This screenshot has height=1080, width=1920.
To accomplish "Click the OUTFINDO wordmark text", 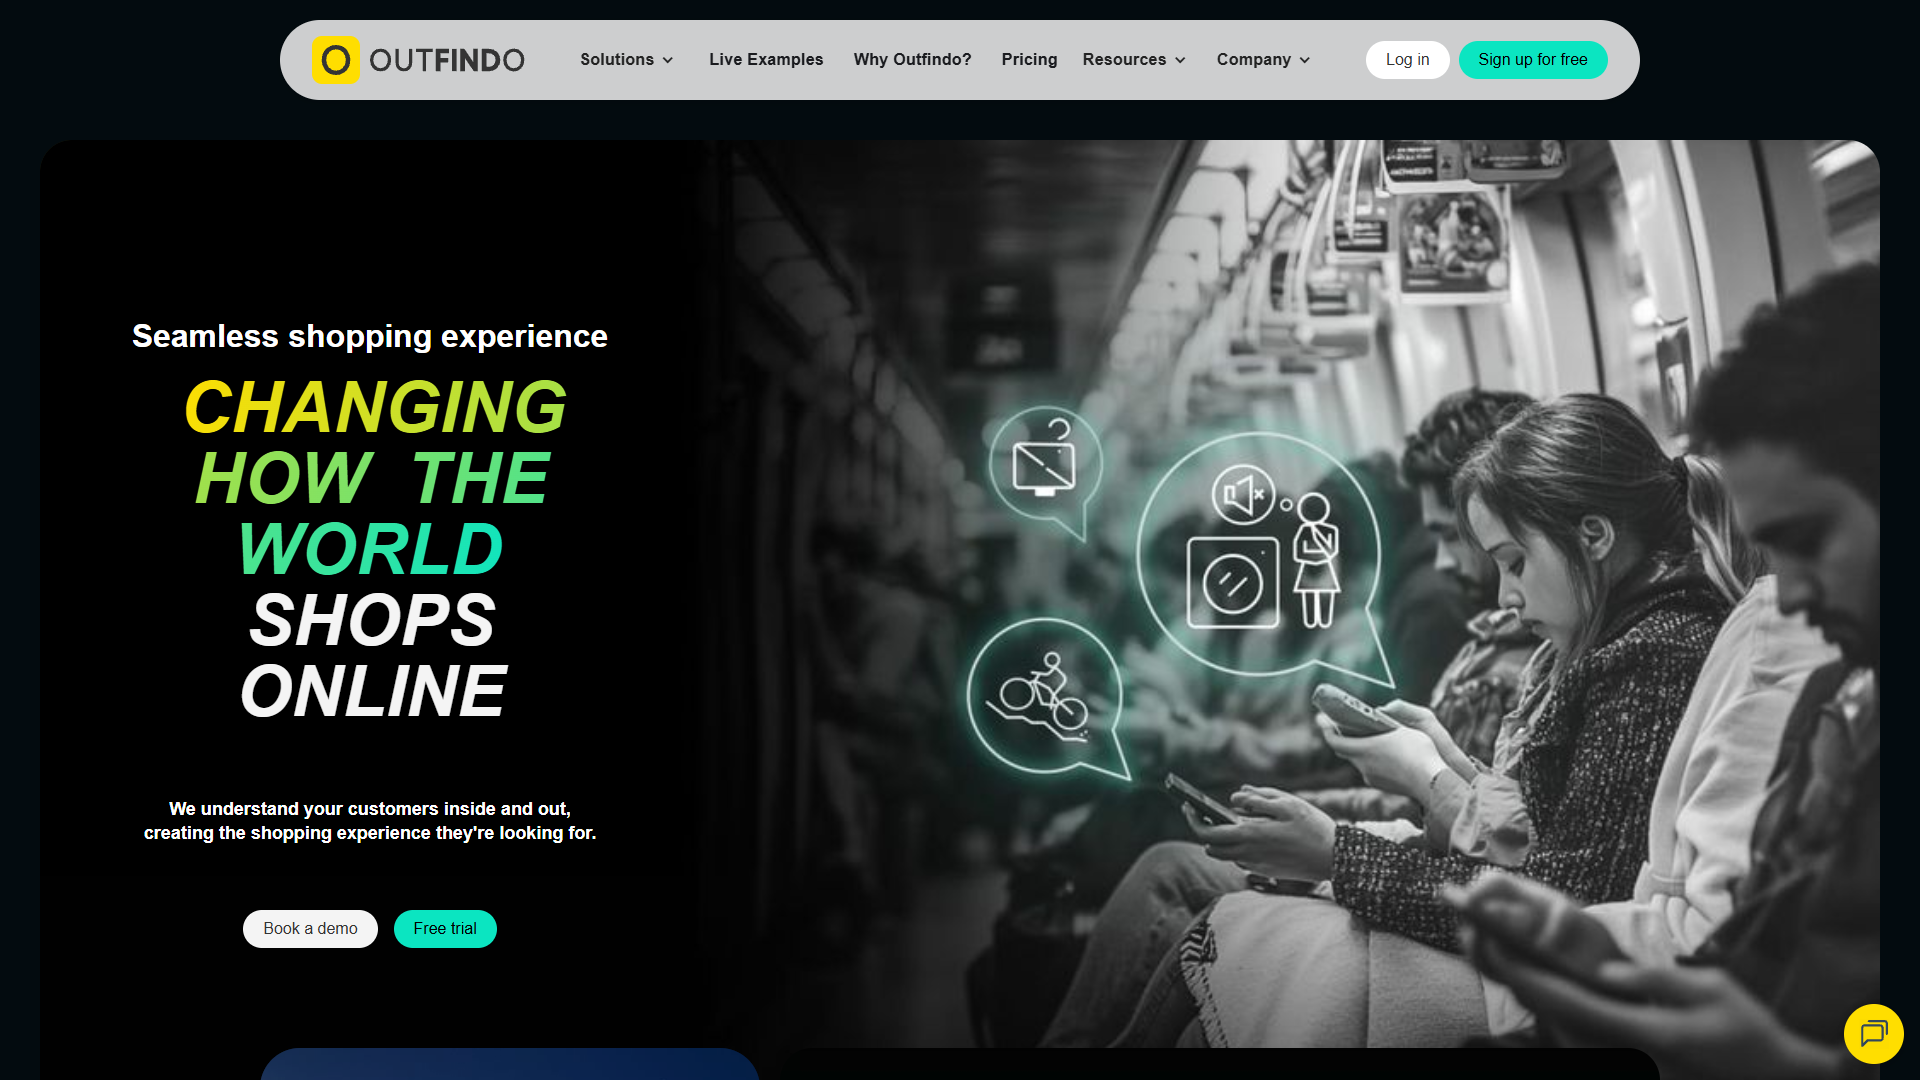I will (x=447, y=60).
